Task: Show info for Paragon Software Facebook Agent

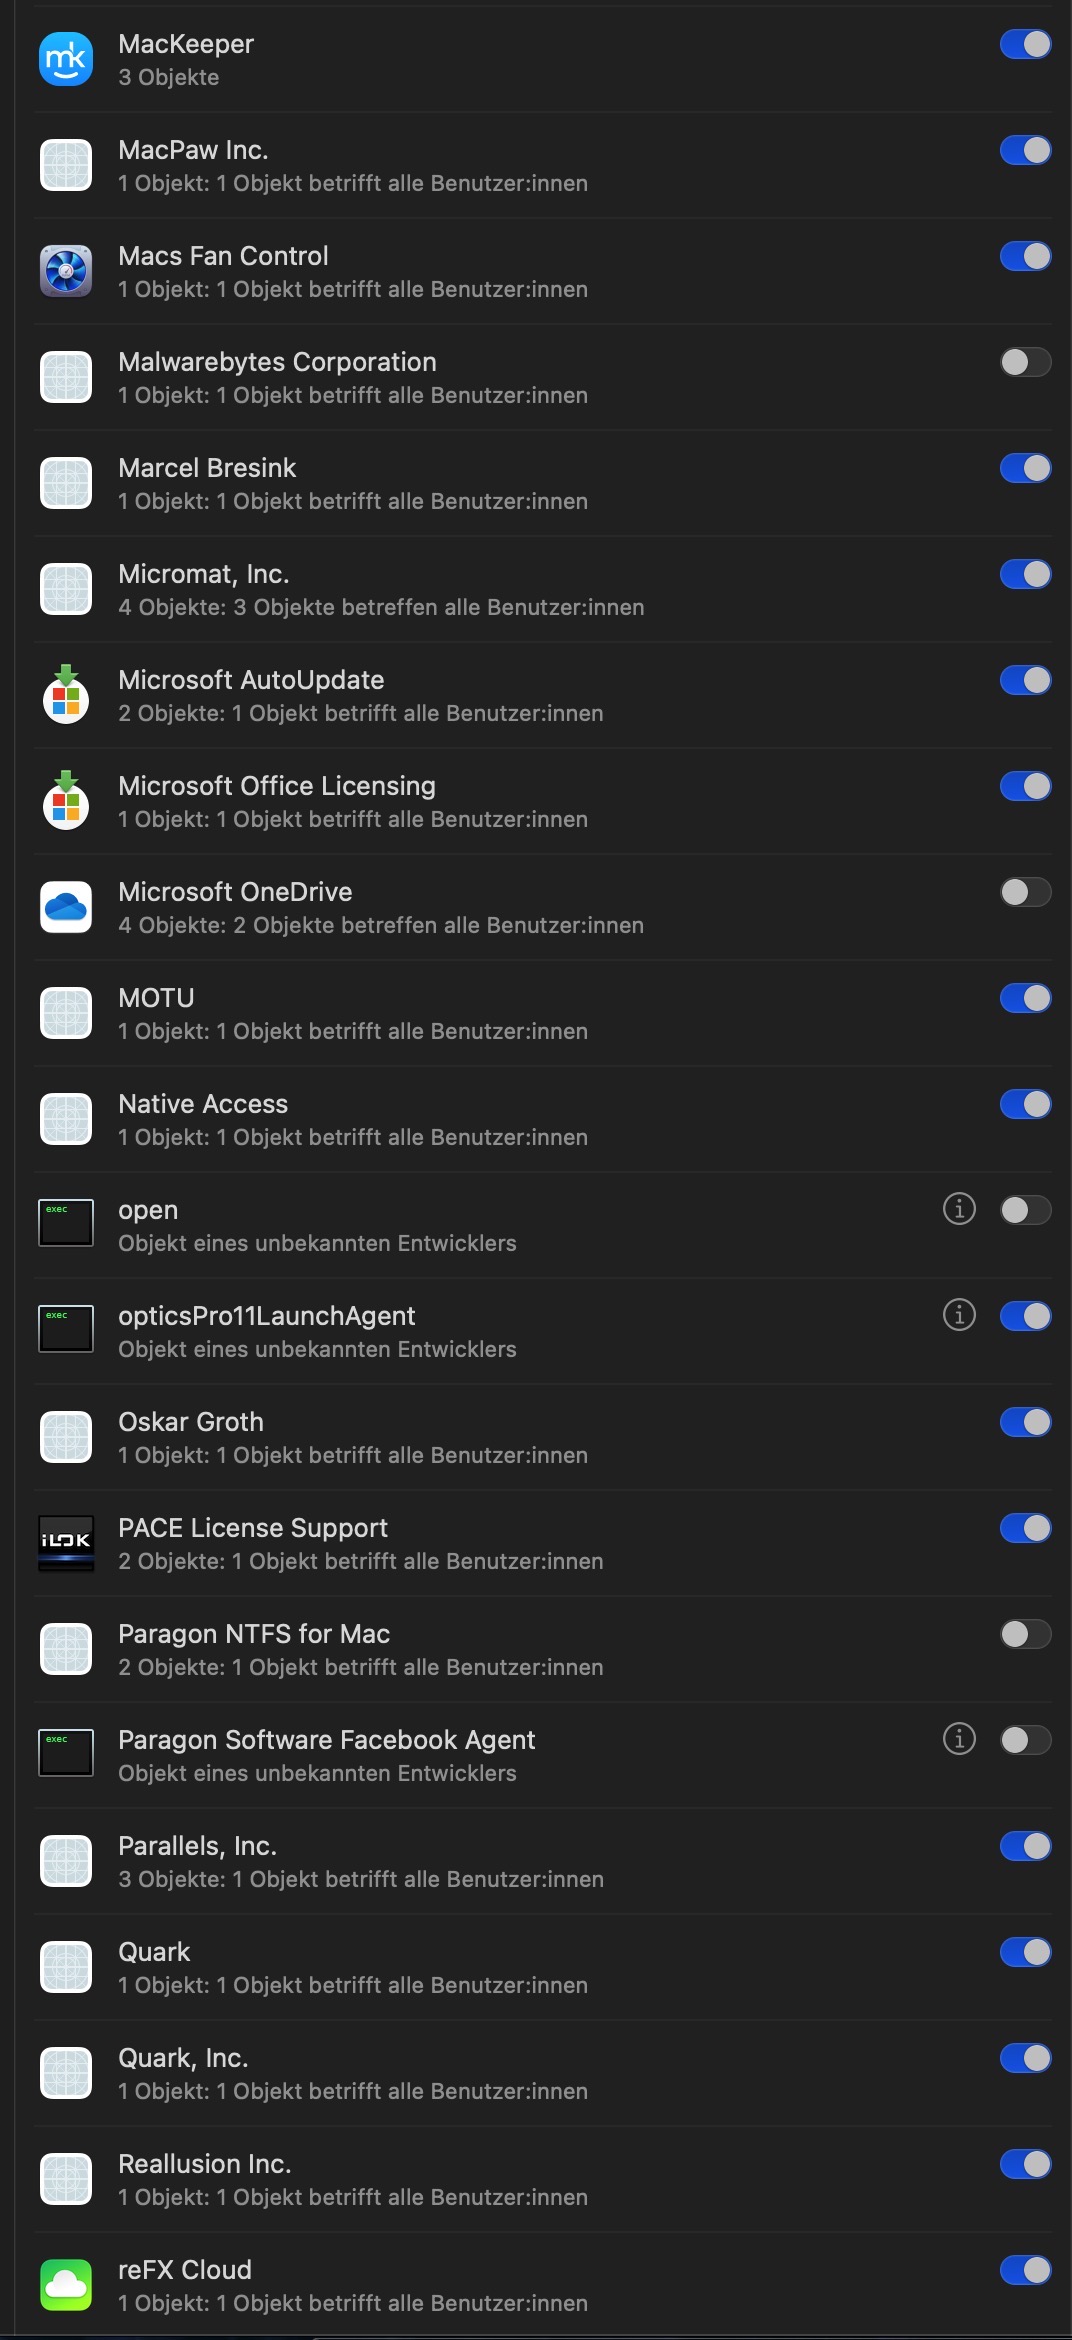Action: click(959, 1739)
